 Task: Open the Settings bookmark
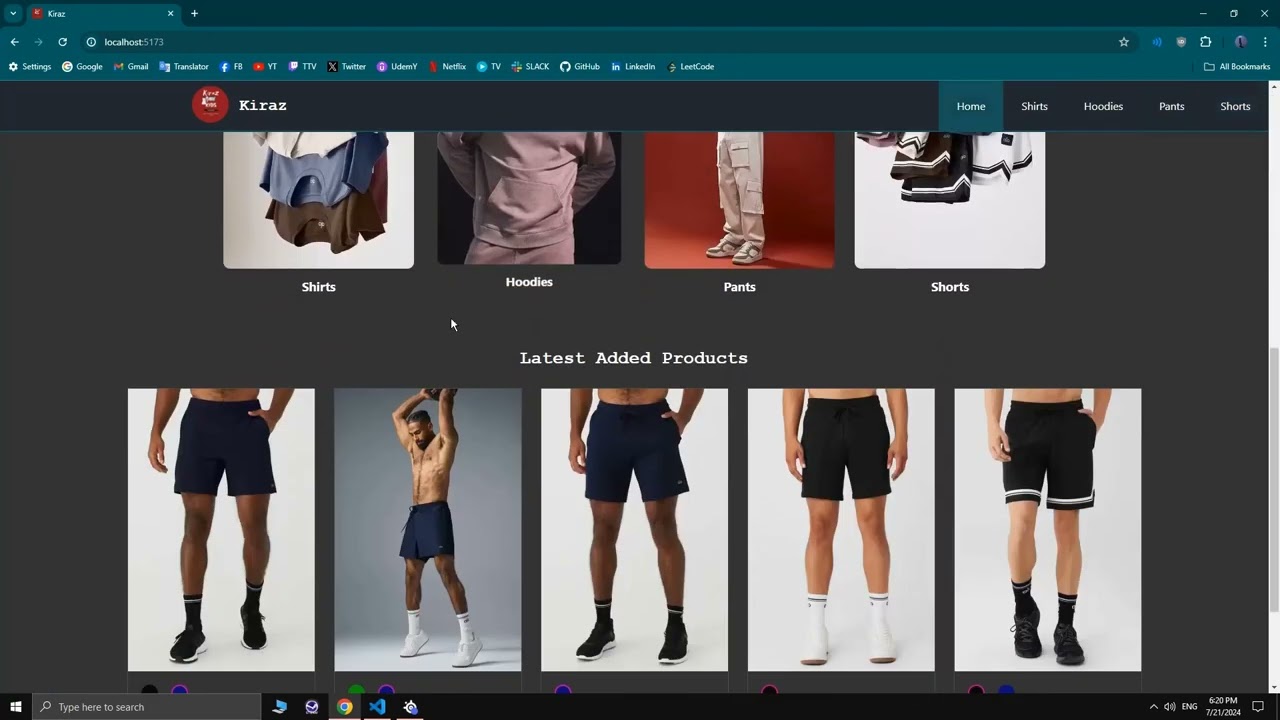point(30,67)
